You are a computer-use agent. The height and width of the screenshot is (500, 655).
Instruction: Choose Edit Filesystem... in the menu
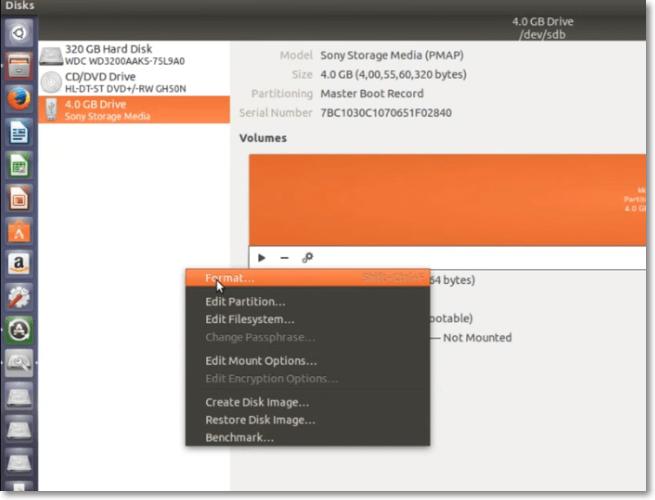tap(308, 319)
